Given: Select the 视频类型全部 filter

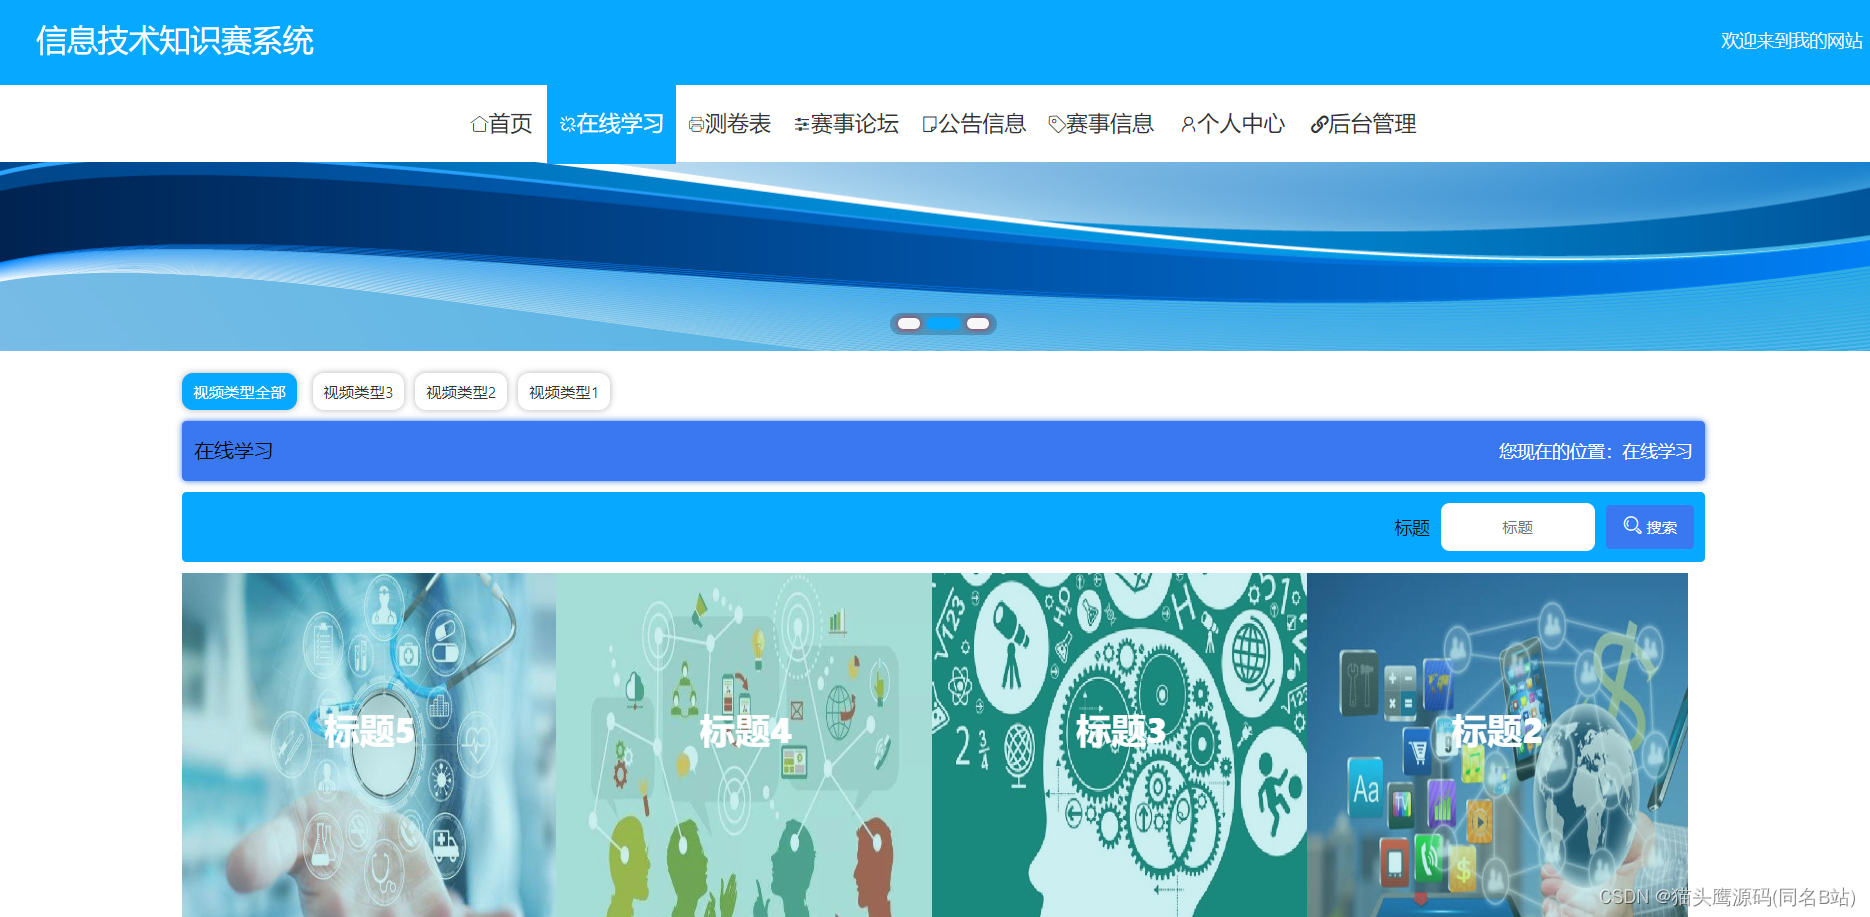Looking at the screenshot, I should [239, 391].
